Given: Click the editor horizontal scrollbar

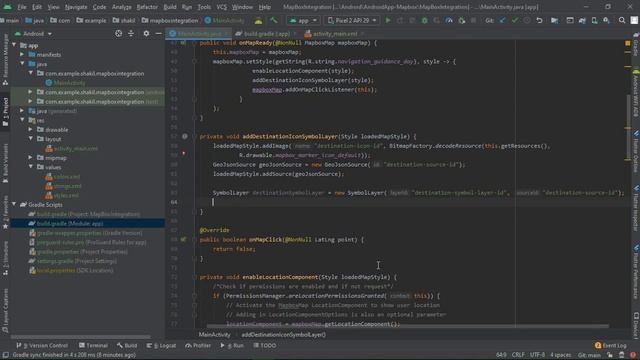Looking at the screenshot, I should click(407, 326).
